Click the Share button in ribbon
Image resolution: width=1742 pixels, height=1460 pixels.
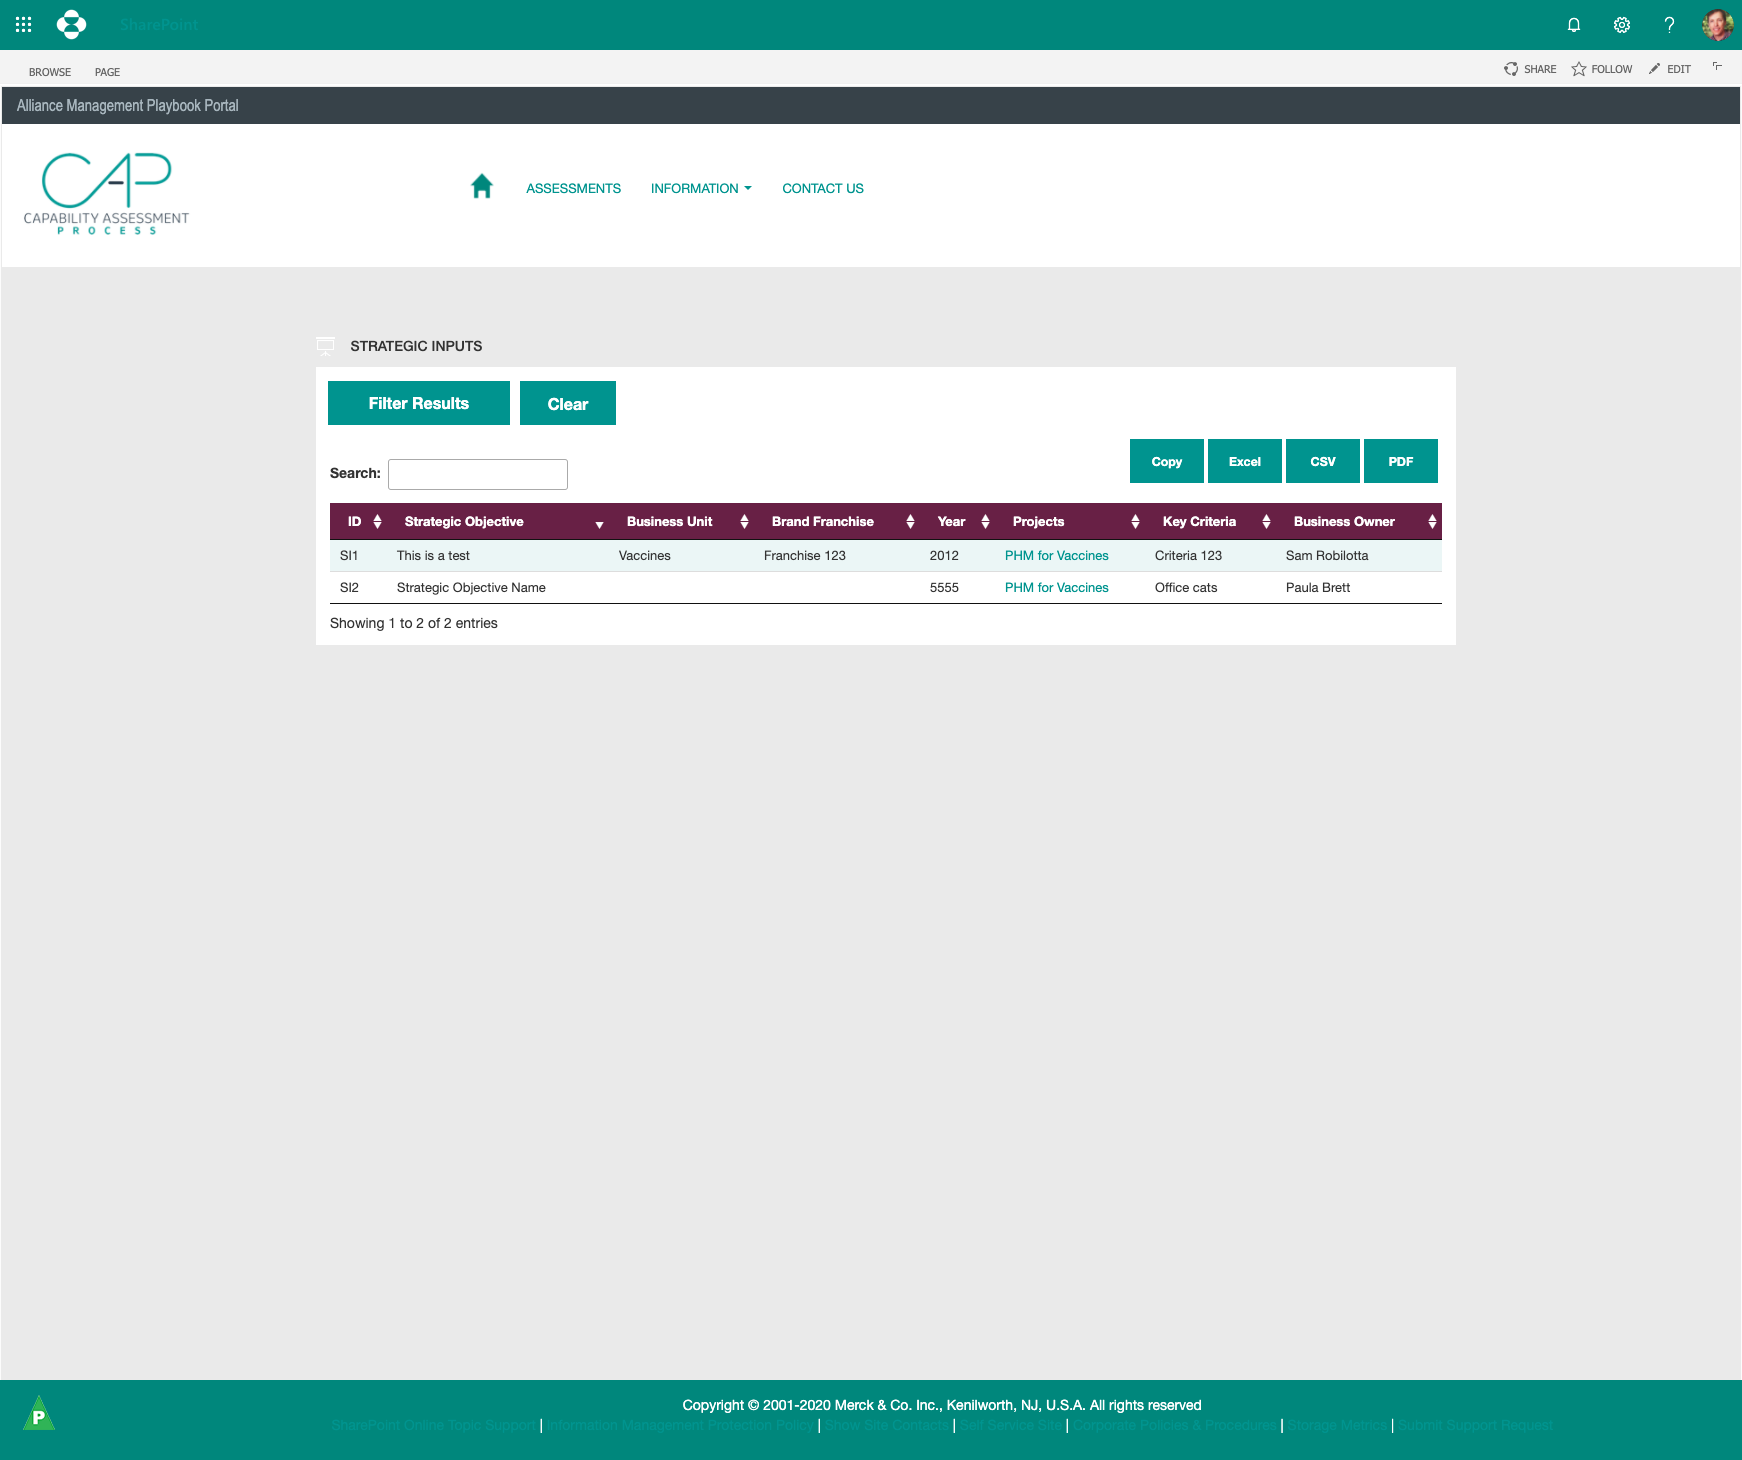[x=1530, y=69]
